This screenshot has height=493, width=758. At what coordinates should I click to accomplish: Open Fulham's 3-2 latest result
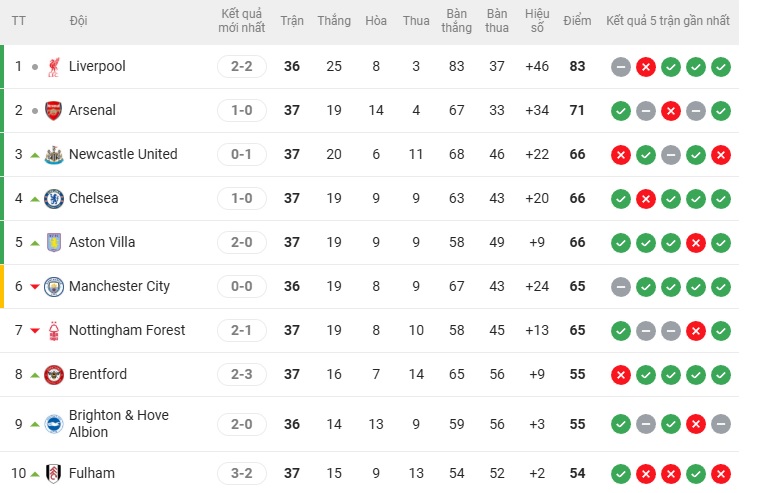point(242,474)
